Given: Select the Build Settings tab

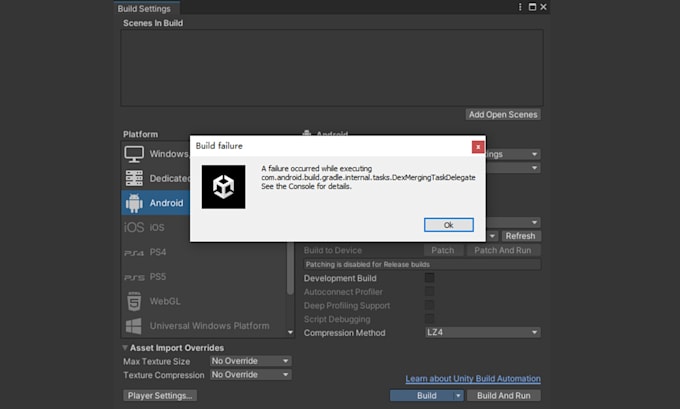Looking at the screenshot, I should coord(147,8).
